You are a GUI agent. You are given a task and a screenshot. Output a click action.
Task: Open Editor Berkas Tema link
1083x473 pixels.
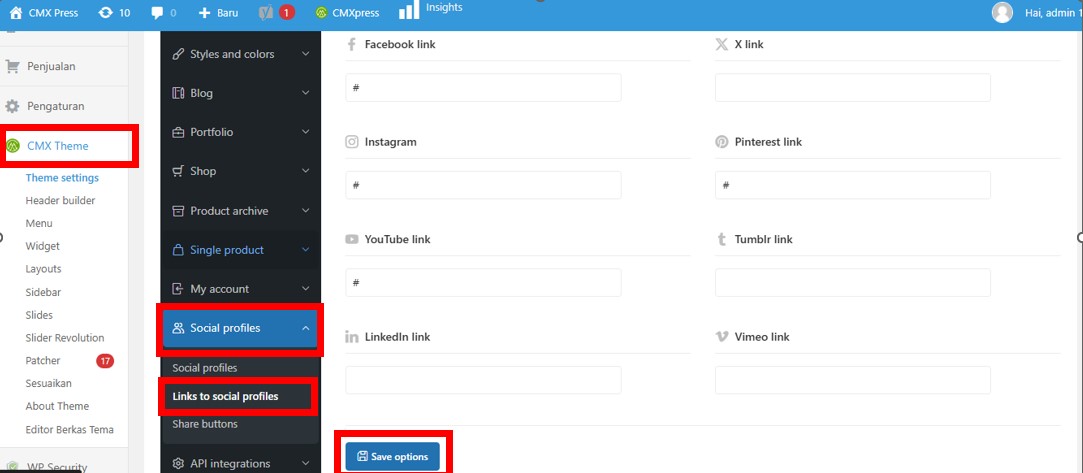[69, 429]
